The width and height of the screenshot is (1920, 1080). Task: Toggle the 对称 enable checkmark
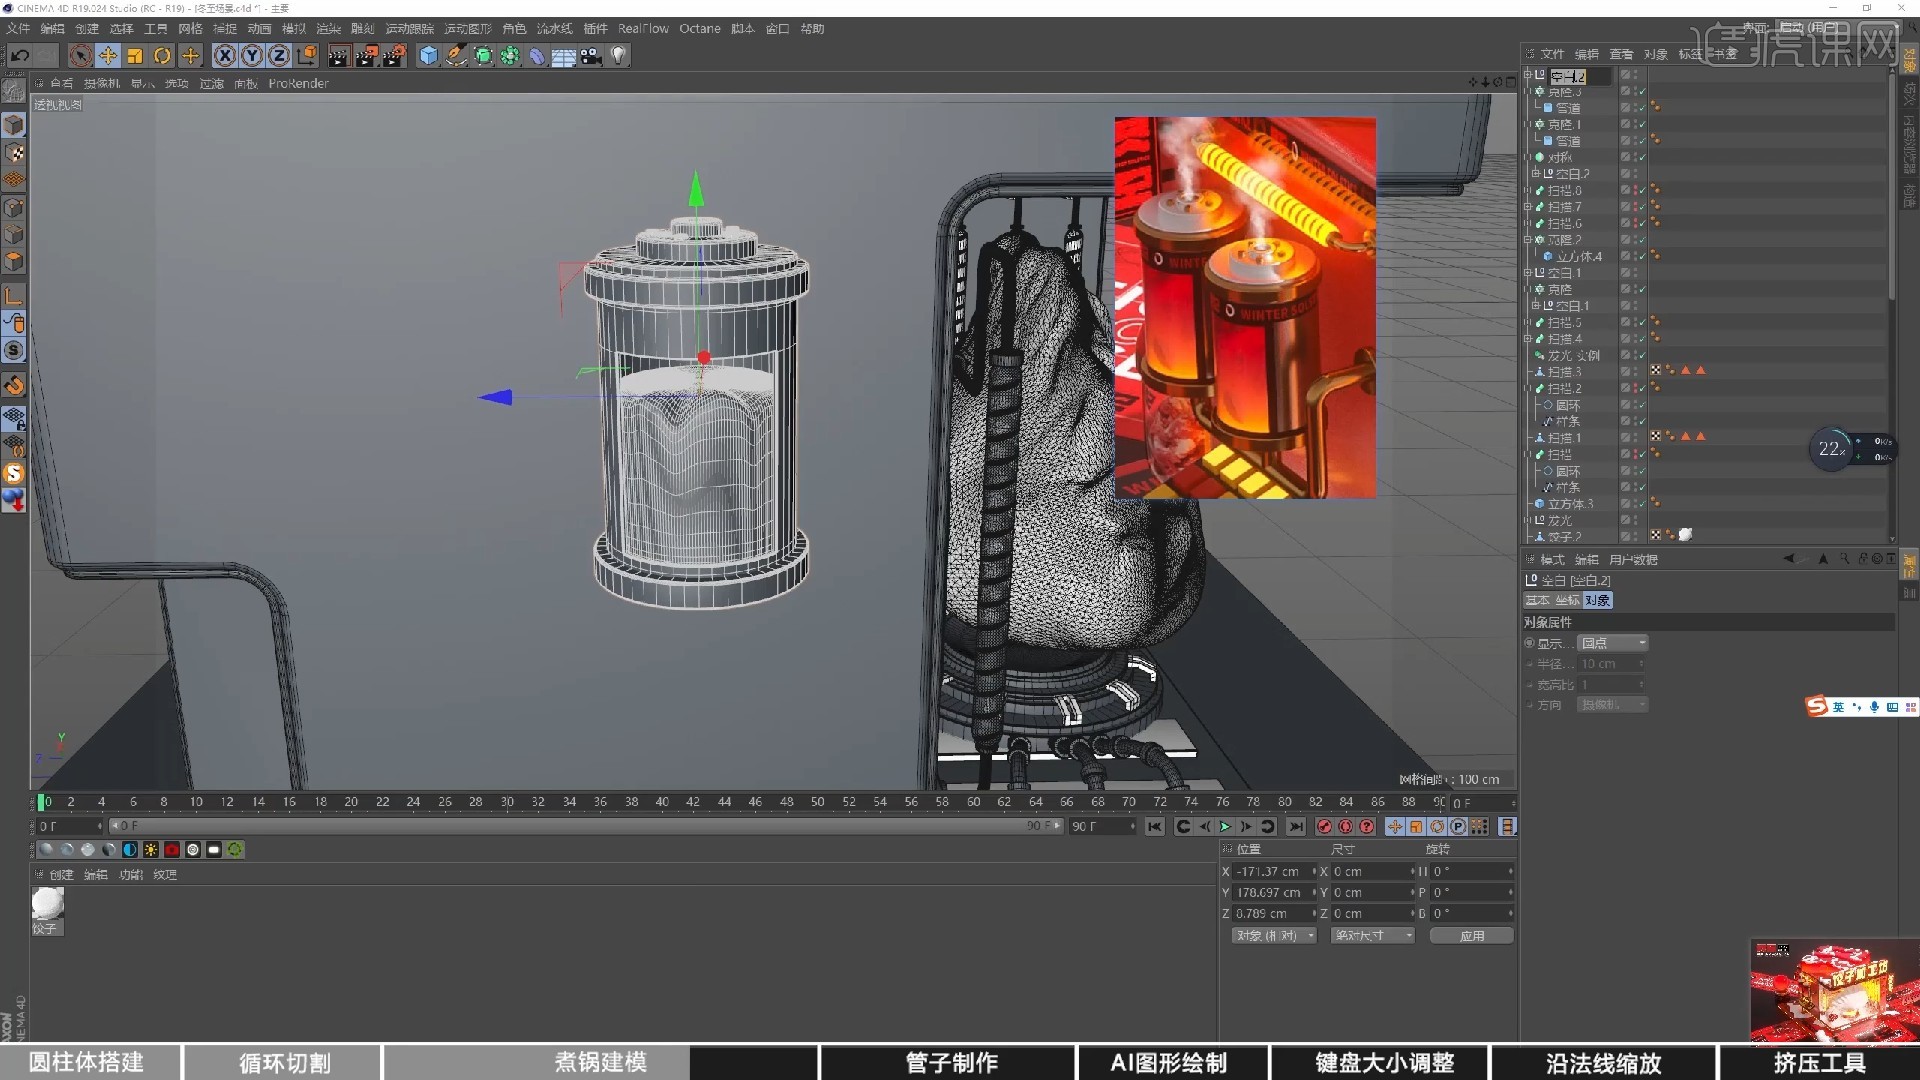(x=1642, y=158)
